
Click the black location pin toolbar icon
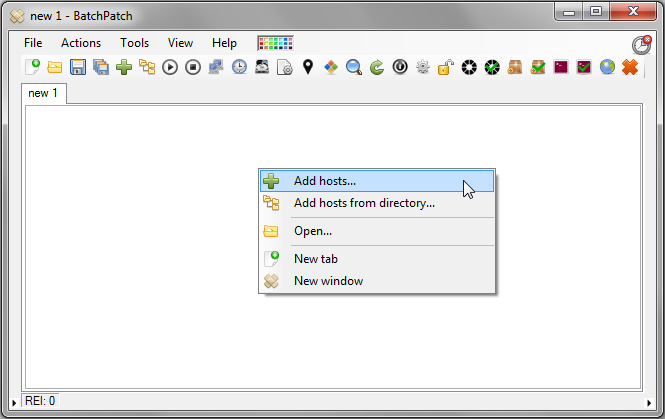pos(308,67)
